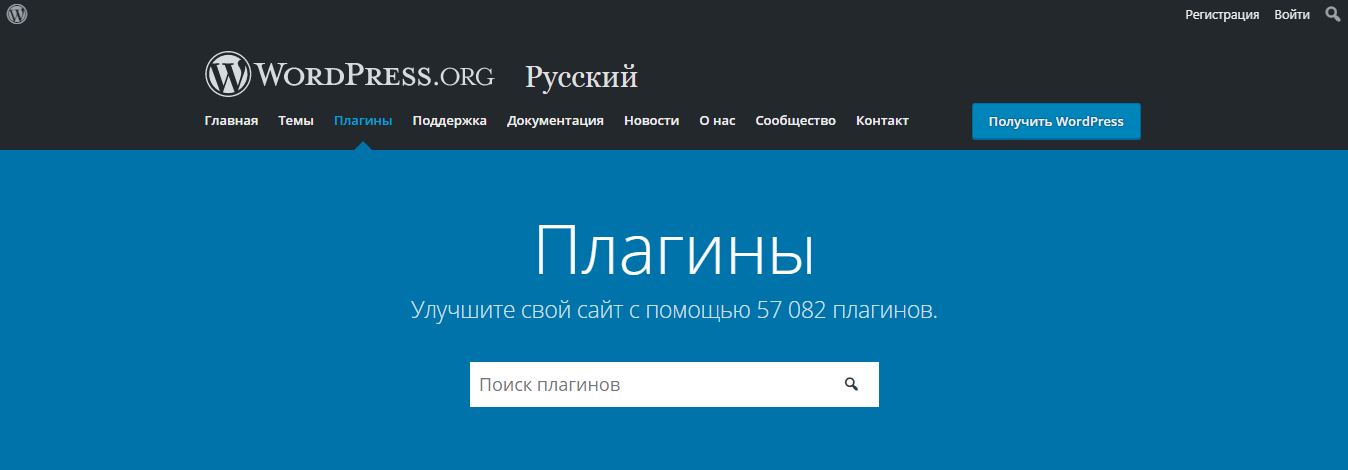
Task: Select the Плагины menu item
Action: (x=363, y=121)
